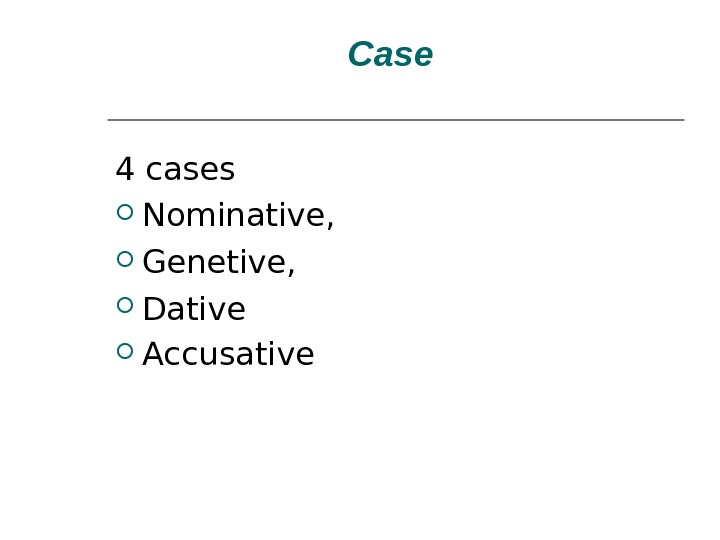The height and width of the screenshot is (540, 720).
Task: Click the left end of divider line
Action: (x=111, y=120)
